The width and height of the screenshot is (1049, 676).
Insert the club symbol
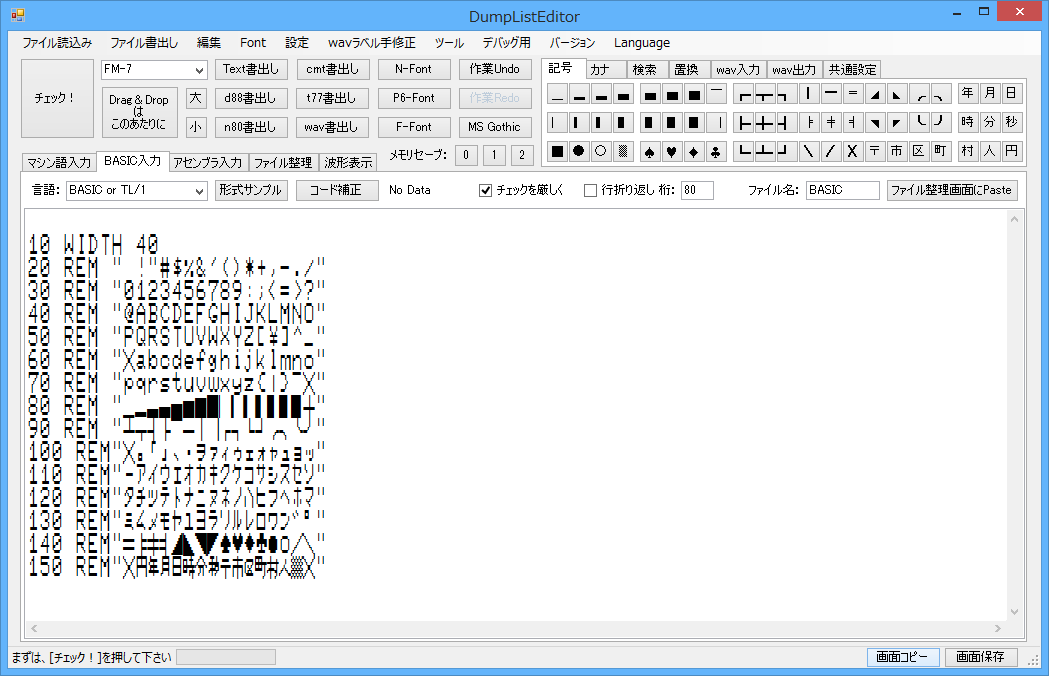tap(716, 152)
